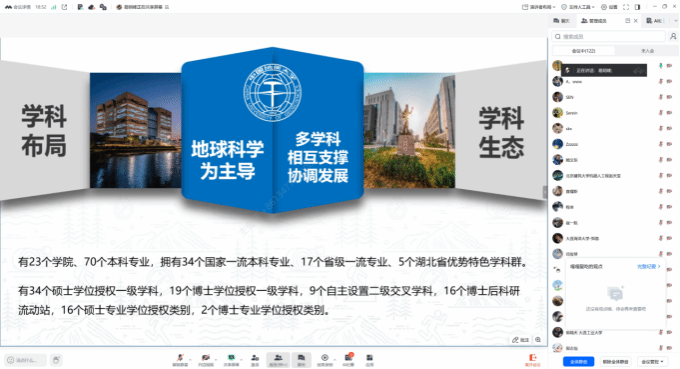Unmute microphone in bottom toolbar
Image resolution: width=680 pixels, height=369 pixels.
click(x=180, y=359)
